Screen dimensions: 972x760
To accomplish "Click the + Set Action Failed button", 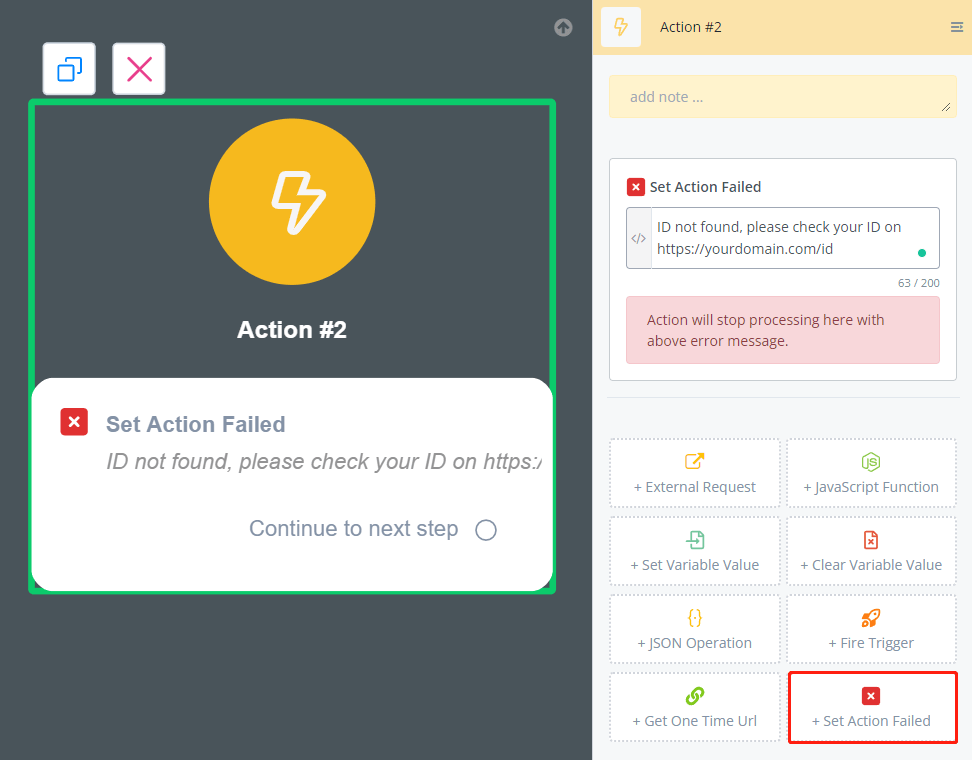I will pos(871,707).
